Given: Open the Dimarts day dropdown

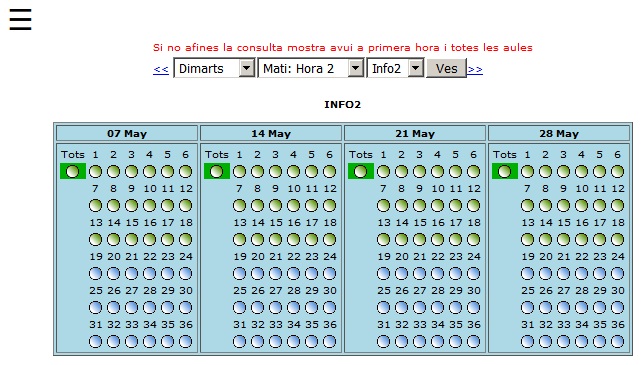Looking at the screenshot, I should [x=214, y=68].
